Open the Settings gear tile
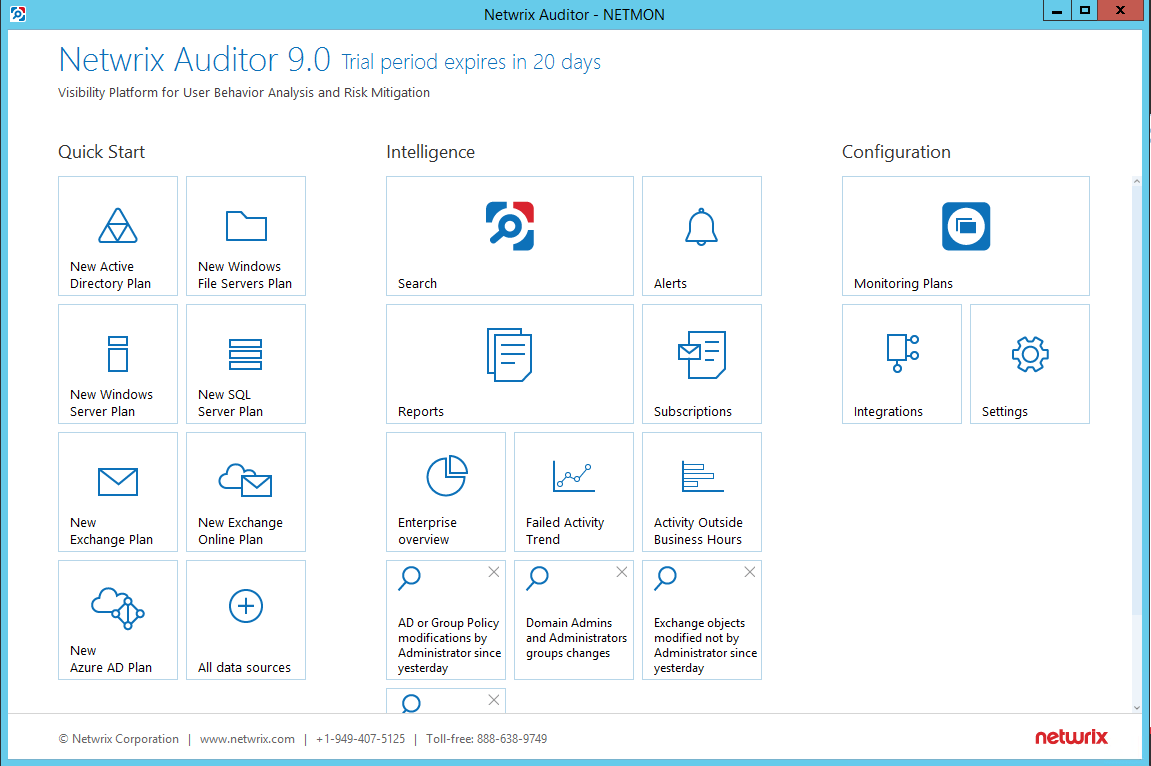This screenshot has height=766, width=1151. 1030,364
